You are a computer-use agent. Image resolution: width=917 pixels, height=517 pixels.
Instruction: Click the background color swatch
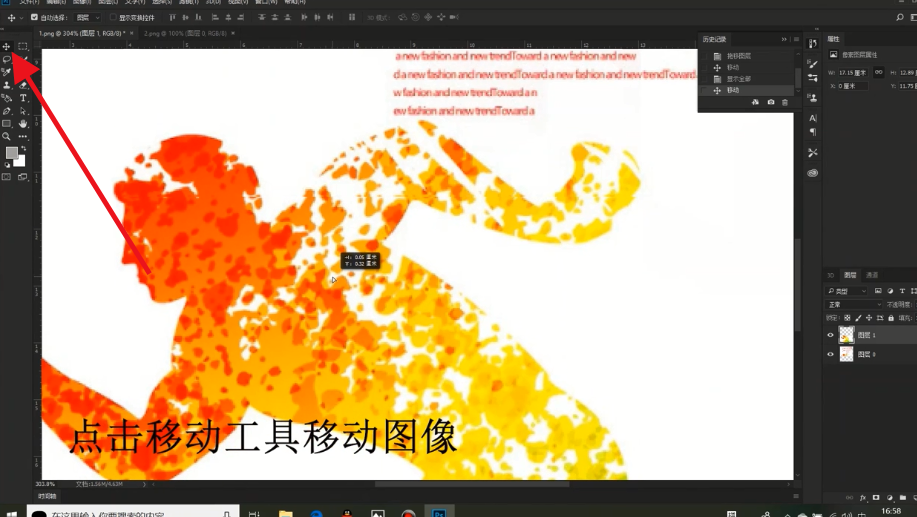pyautogui.click(x=21, y=161)
